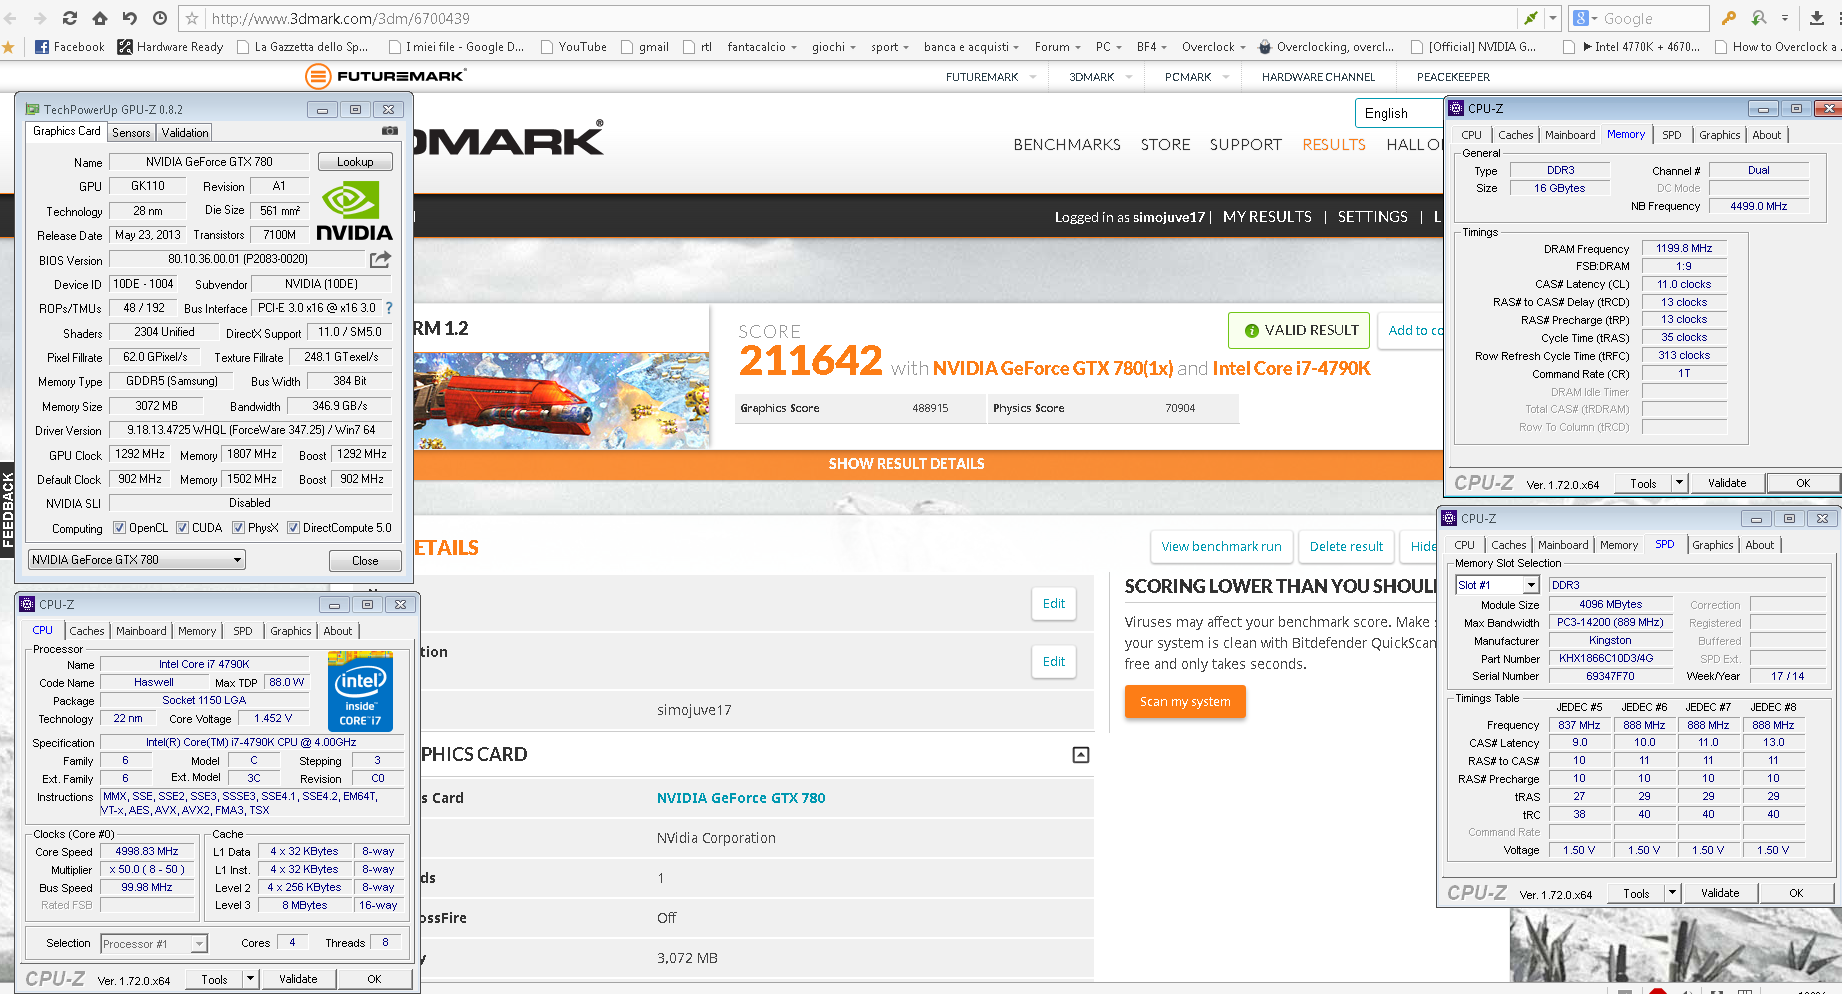Toggle the OpenCL checkbox in GPU-Z

[120, 528]
